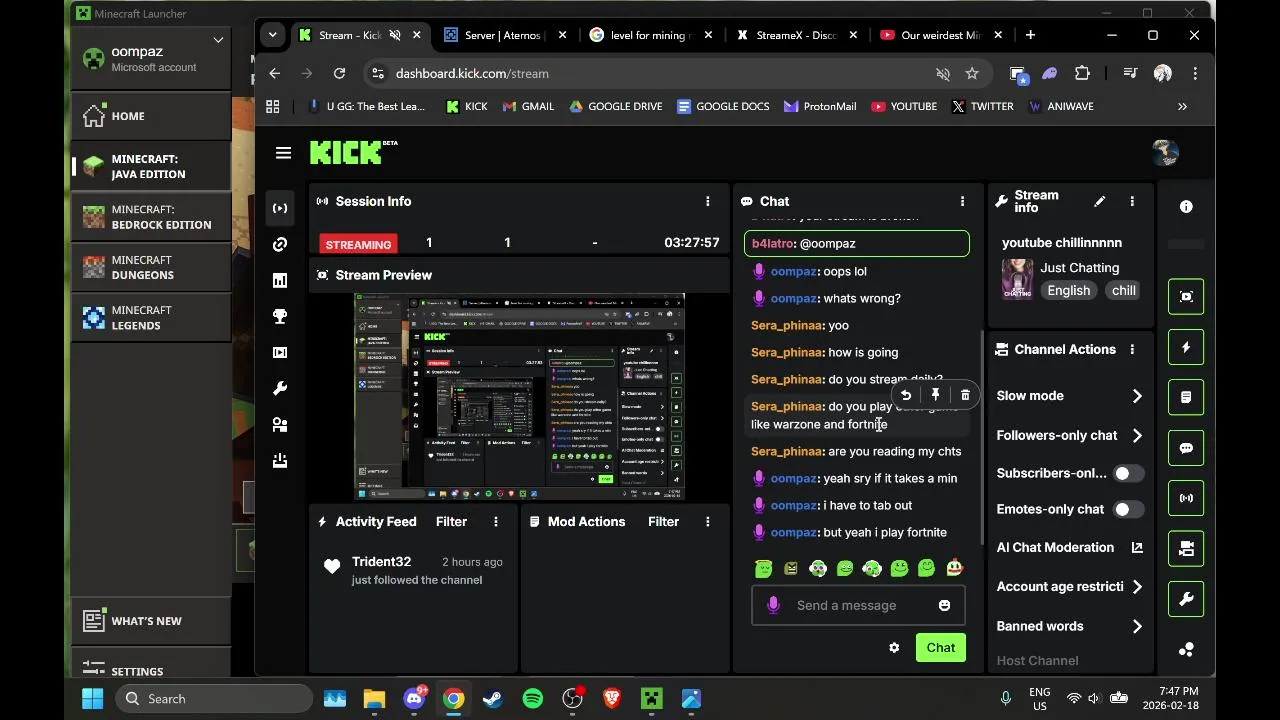Open the trophy achievements sidebar icon
This screenshot has height=720, width=1280.
280,317
